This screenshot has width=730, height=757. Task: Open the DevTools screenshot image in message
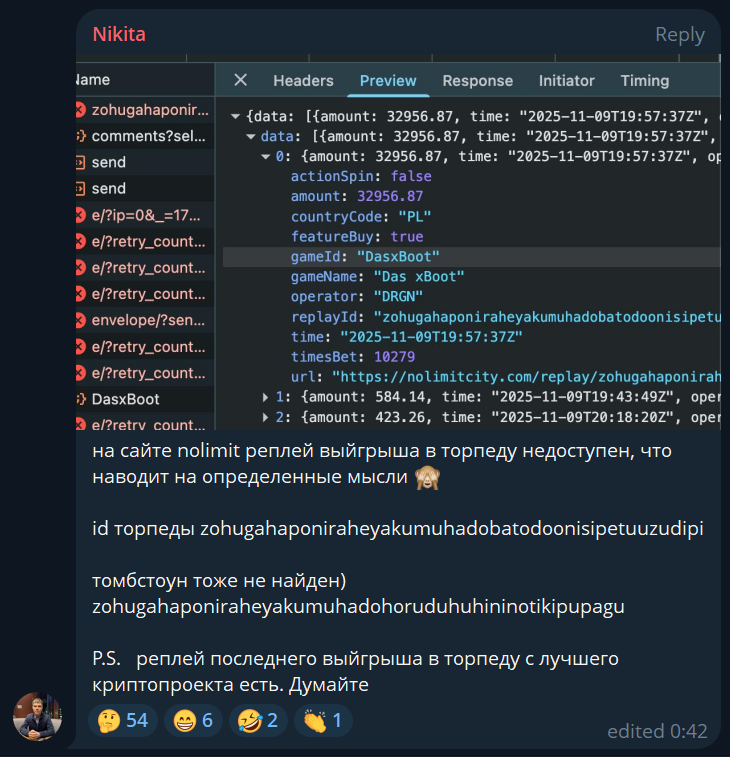[398, 242]
